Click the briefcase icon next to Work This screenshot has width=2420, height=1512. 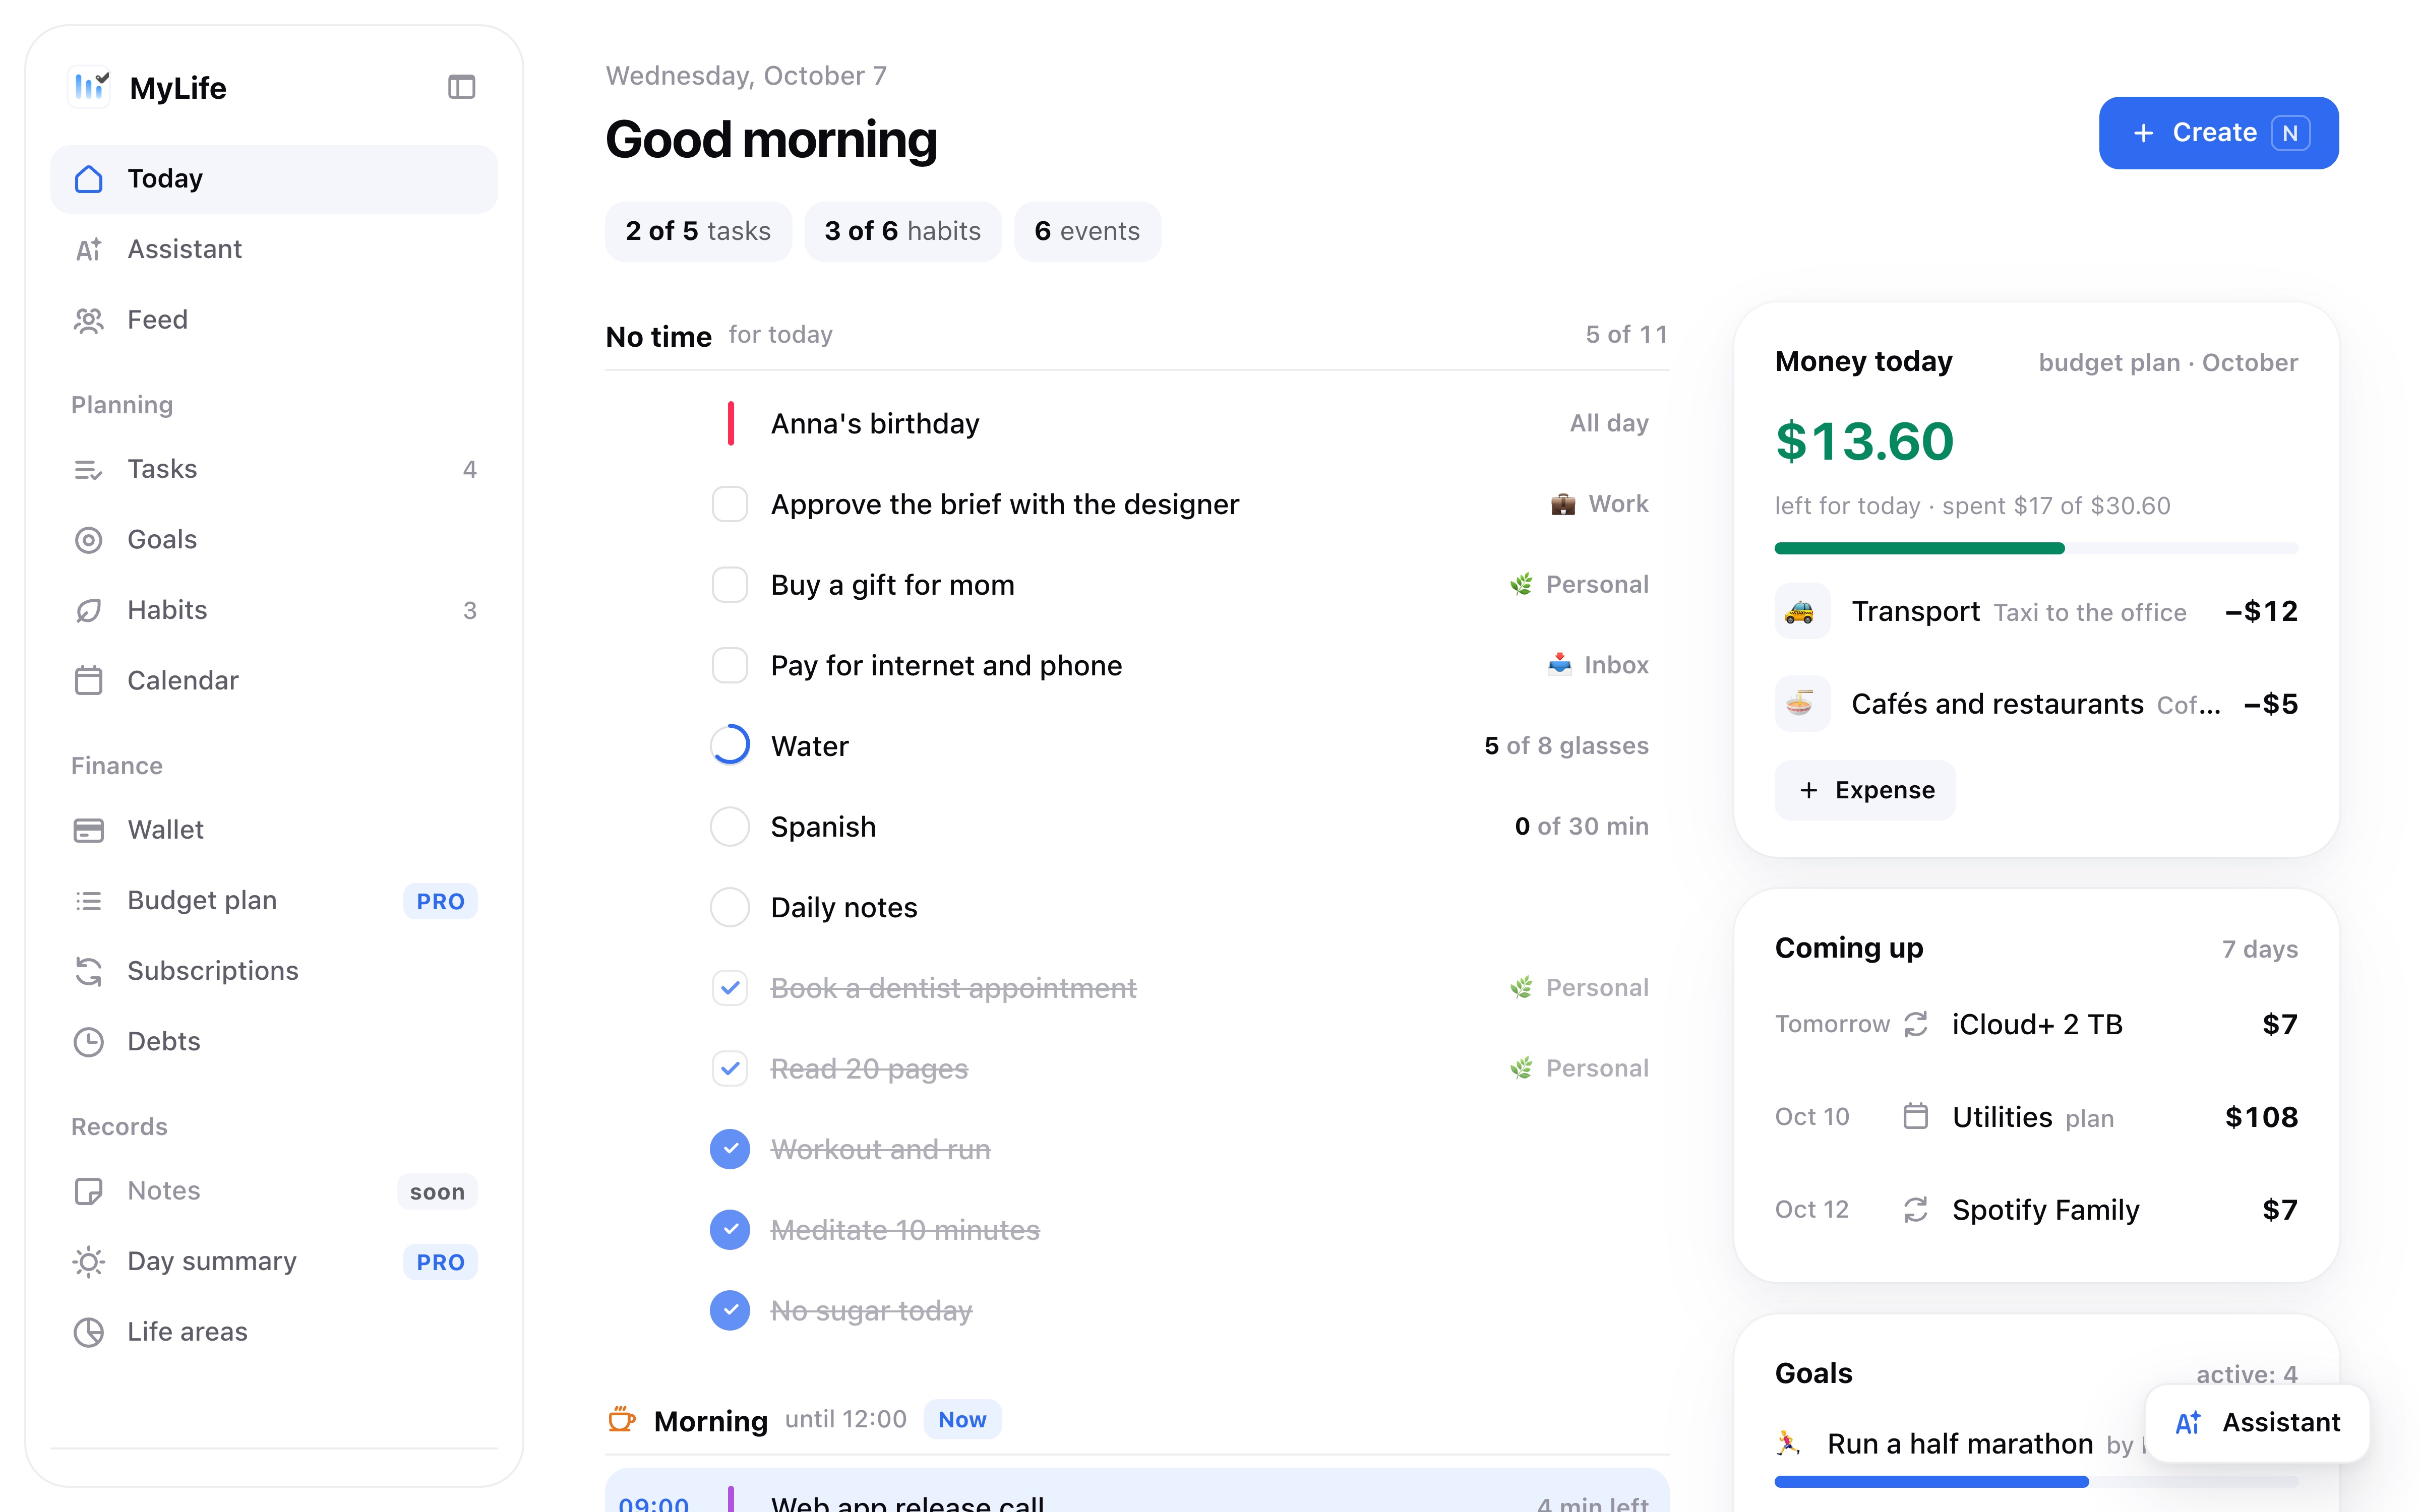(1562, 504)
